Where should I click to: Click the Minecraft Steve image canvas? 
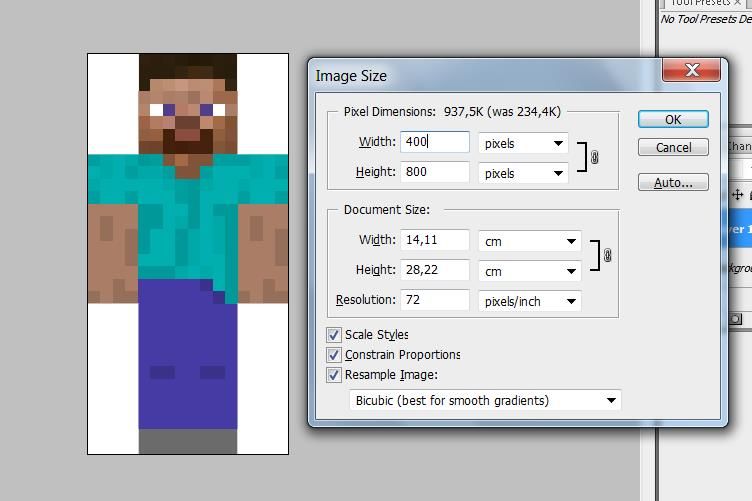[x=188, y=254]
